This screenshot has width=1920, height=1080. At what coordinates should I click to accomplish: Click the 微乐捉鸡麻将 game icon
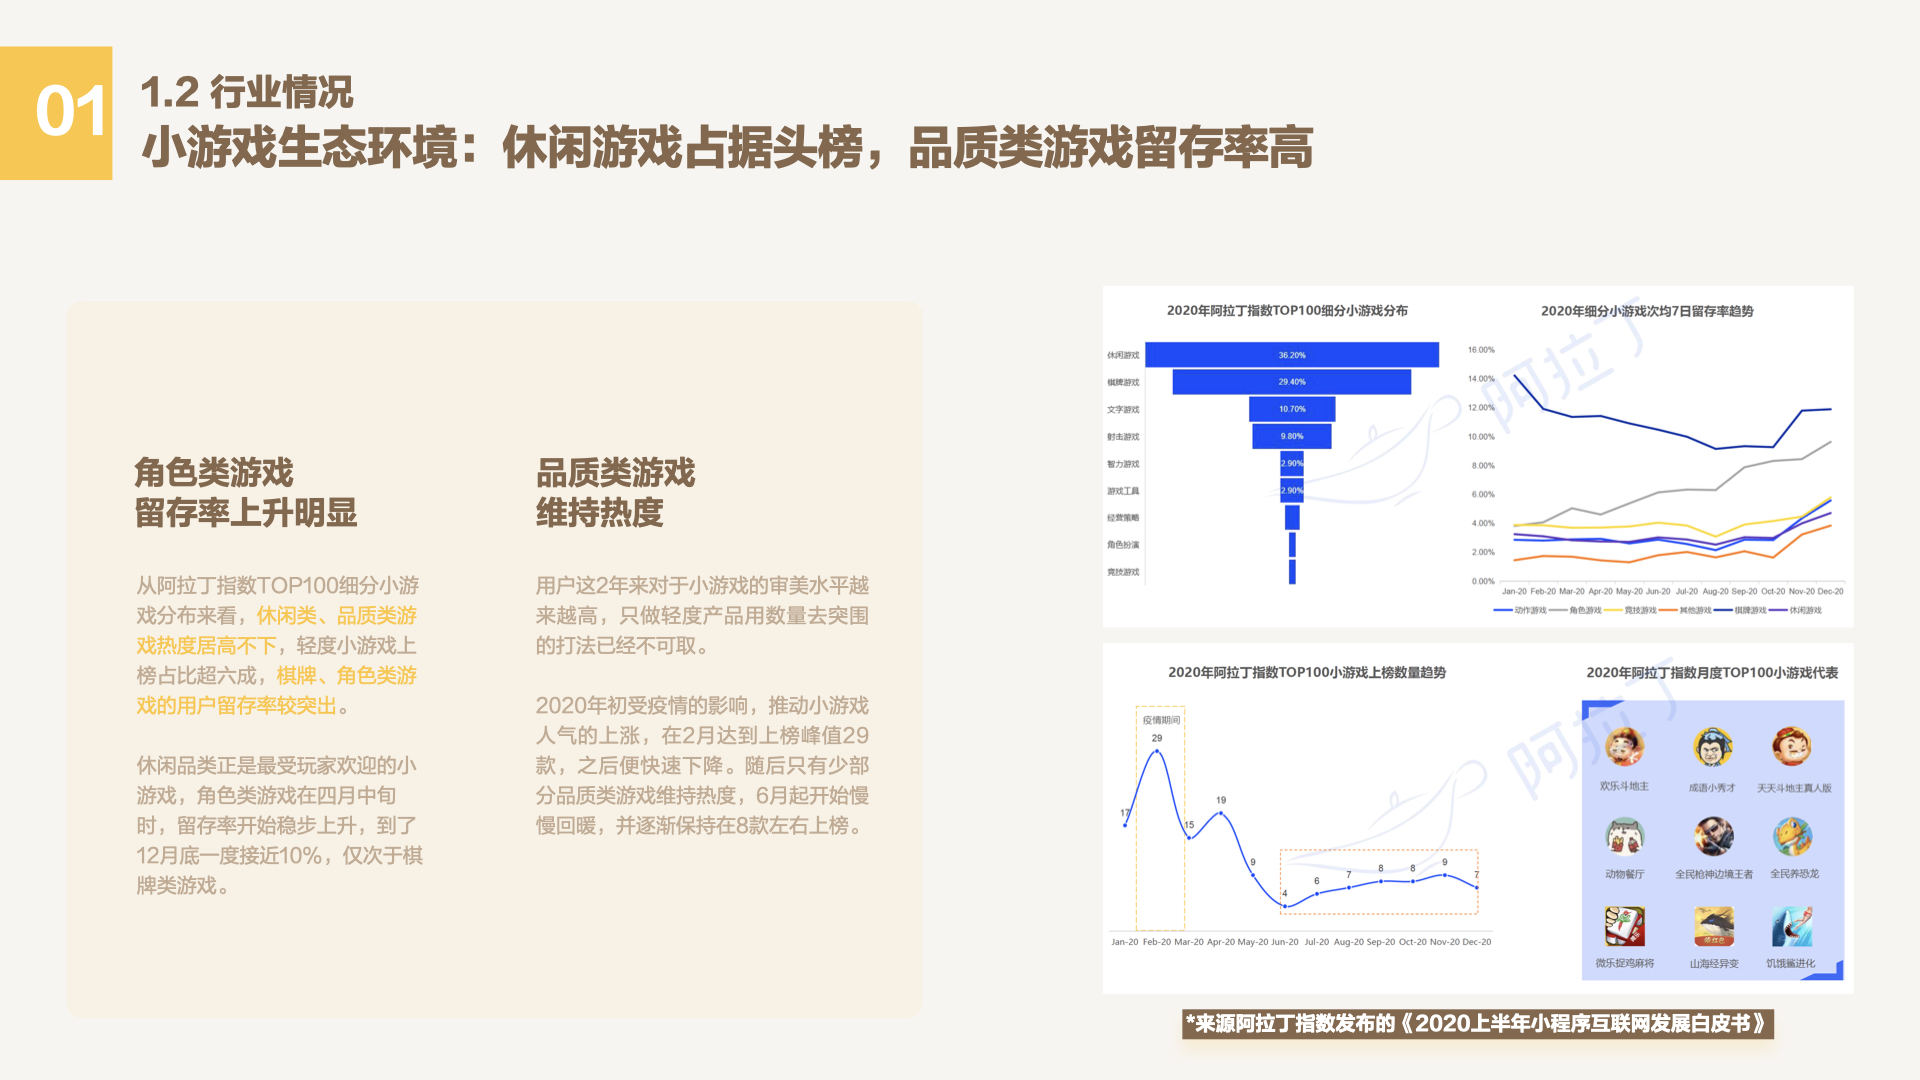1624,926
